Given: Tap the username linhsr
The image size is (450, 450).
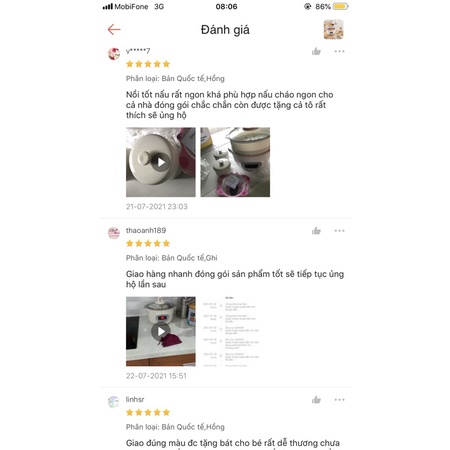Looking at the screenshot, I should coord(135,399).
